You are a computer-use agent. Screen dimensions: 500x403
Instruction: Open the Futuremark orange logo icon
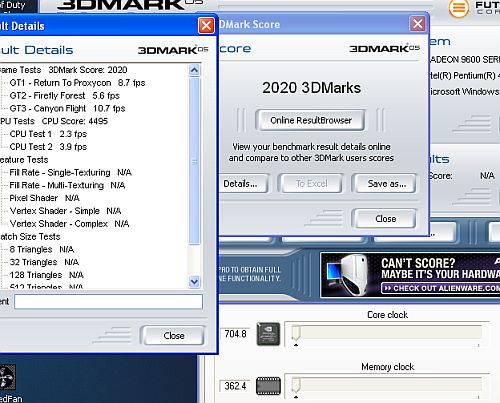pyautogui.click(x=459, y=8)
